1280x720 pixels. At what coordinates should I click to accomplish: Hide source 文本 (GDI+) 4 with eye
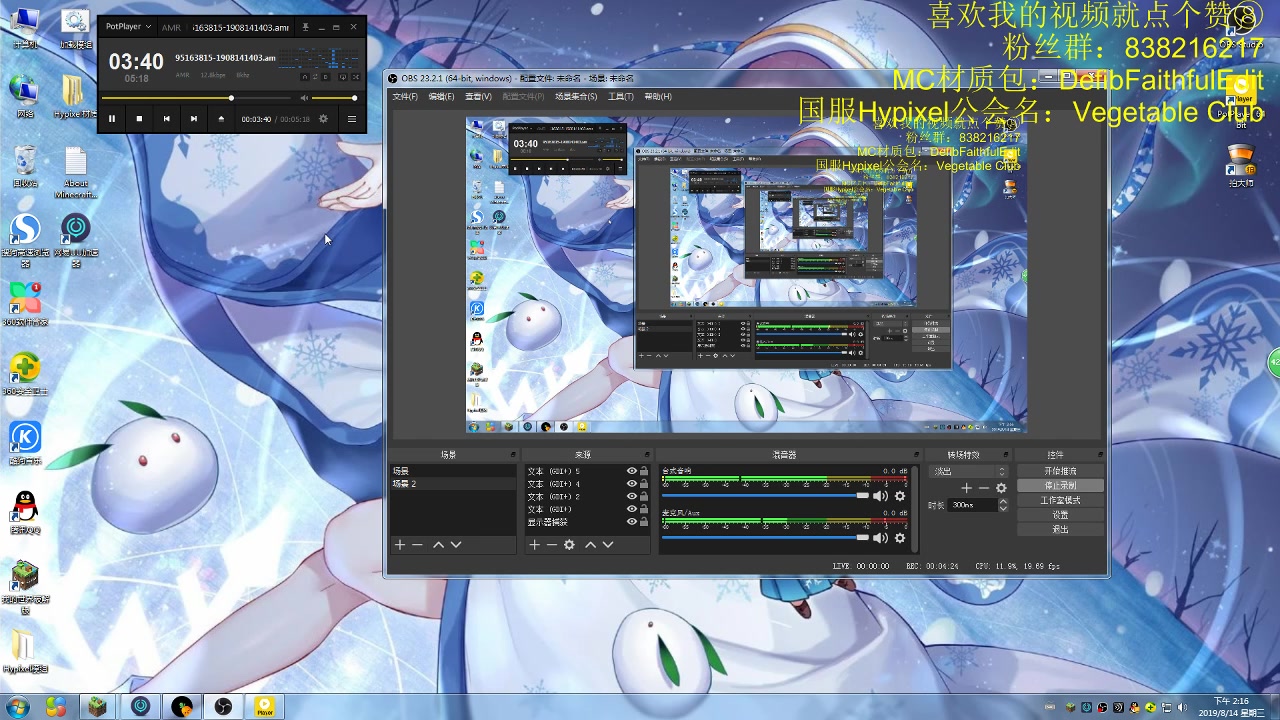pyautogui.click(x=632, y=484)
